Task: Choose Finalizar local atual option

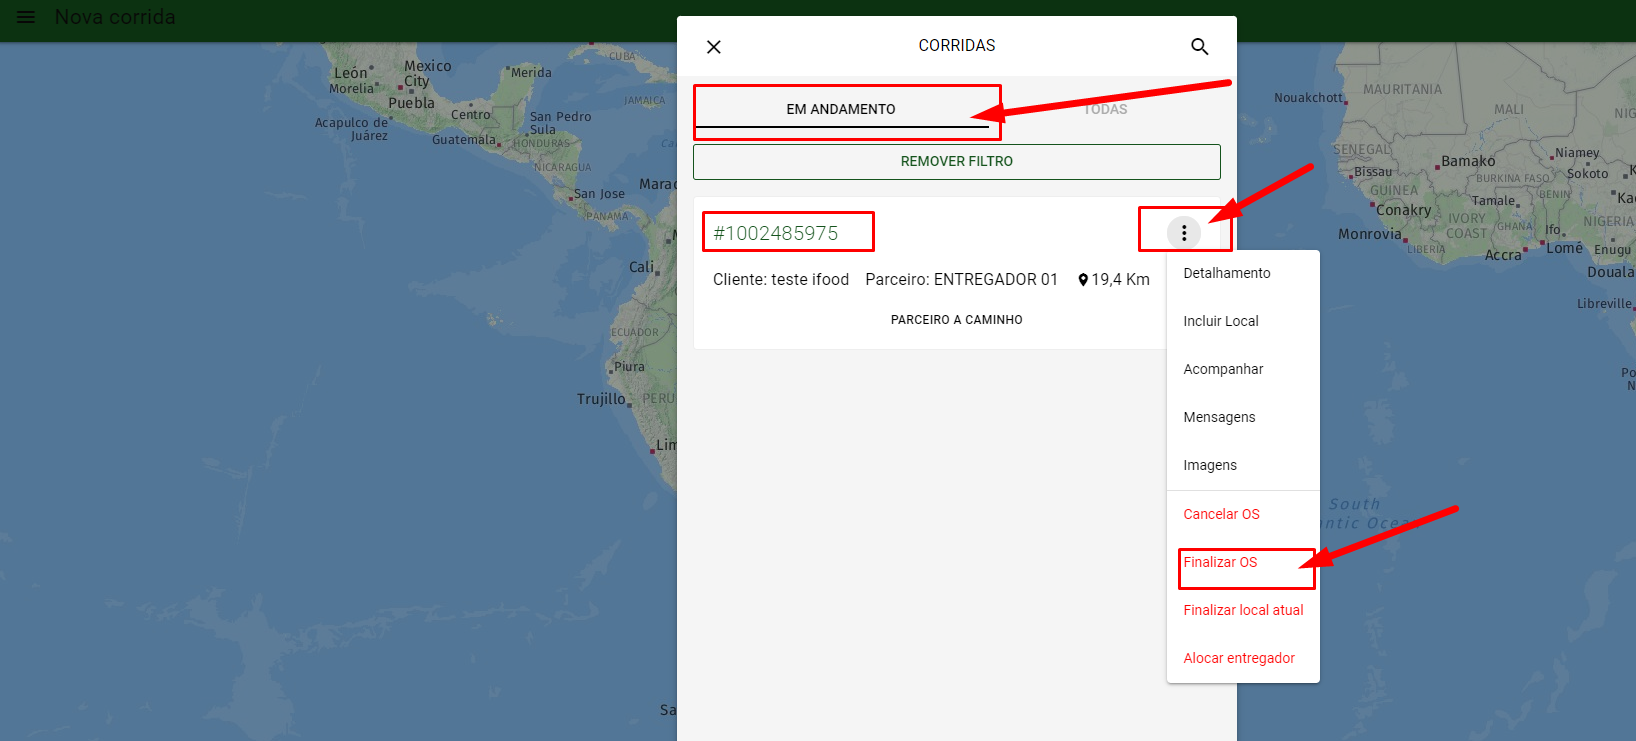Action: [x=1243, y=610]
